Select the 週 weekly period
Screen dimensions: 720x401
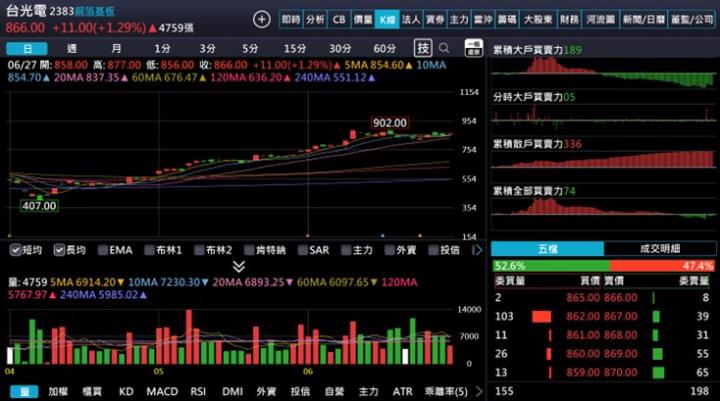click(x=72, y=48)
